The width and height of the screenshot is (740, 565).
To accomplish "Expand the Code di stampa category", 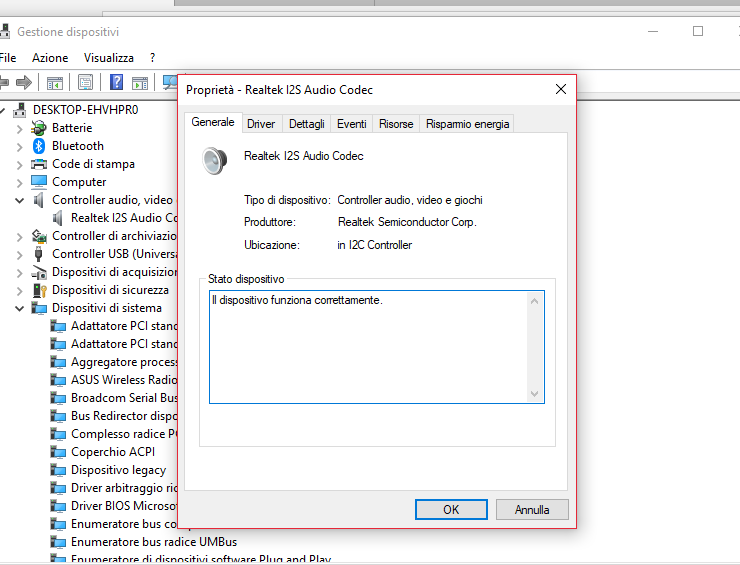I will coord(19,164).
